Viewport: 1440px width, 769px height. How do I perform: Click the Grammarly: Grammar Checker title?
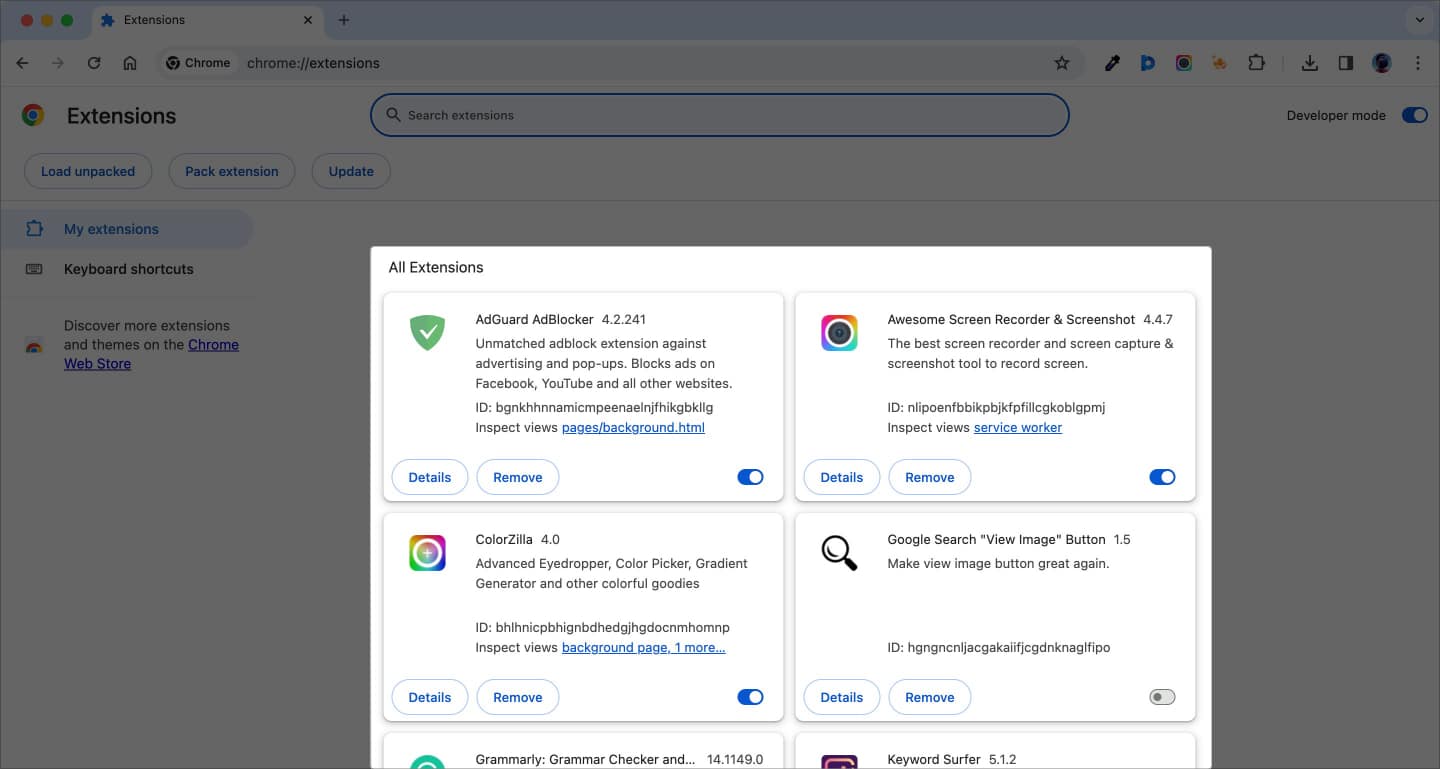585,759
